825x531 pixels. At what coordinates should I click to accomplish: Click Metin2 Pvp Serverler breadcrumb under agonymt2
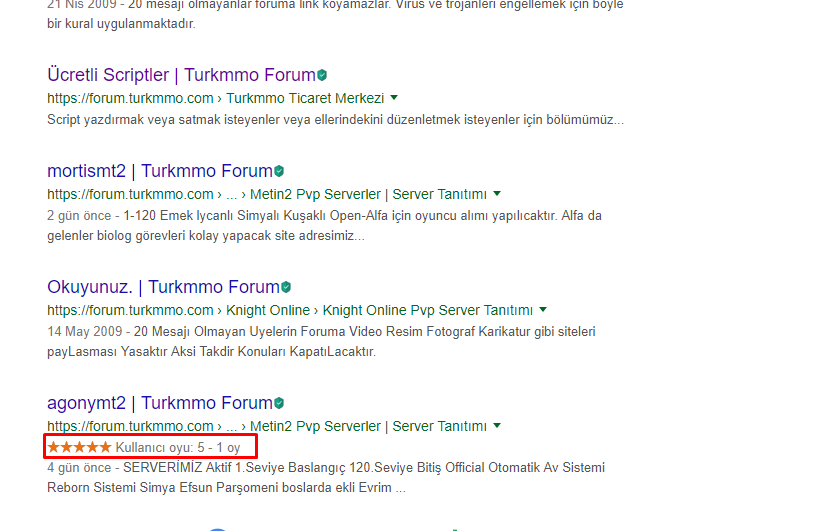click(x=315, y=426)
